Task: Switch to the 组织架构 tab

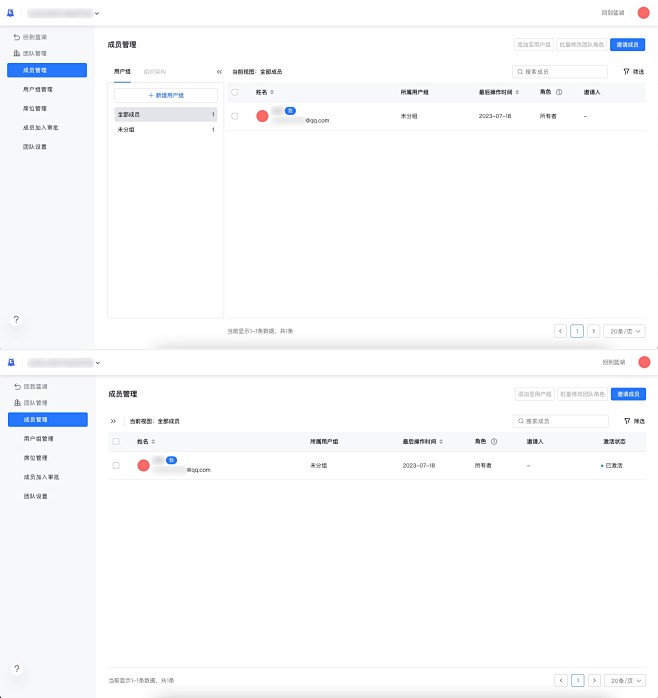Action: point(155,72)
